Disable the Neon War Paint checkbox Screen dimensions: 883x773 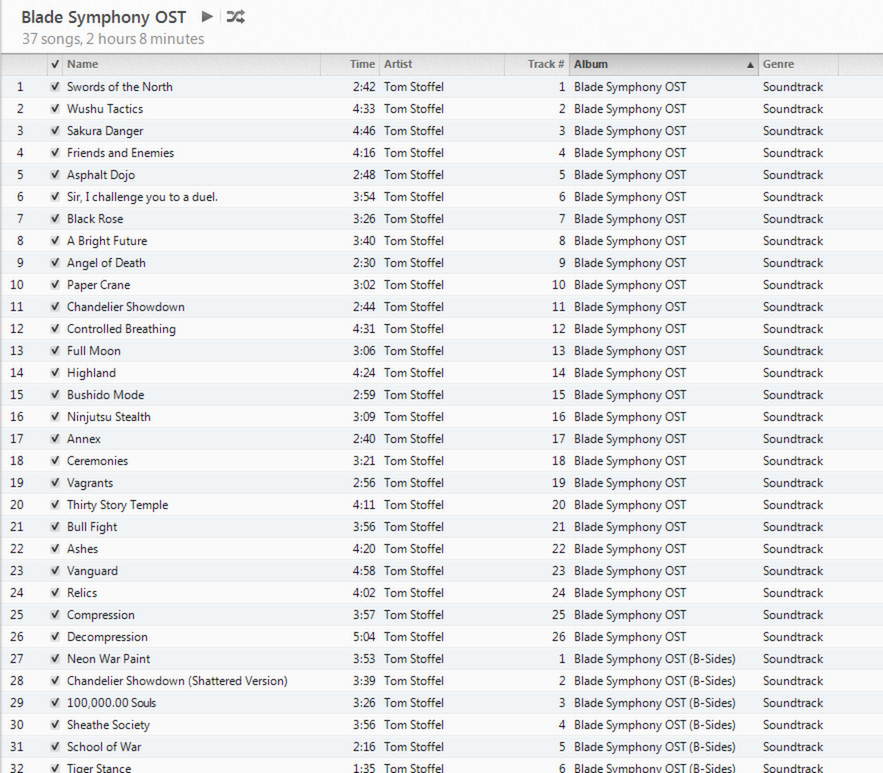(x=55, y=659)
